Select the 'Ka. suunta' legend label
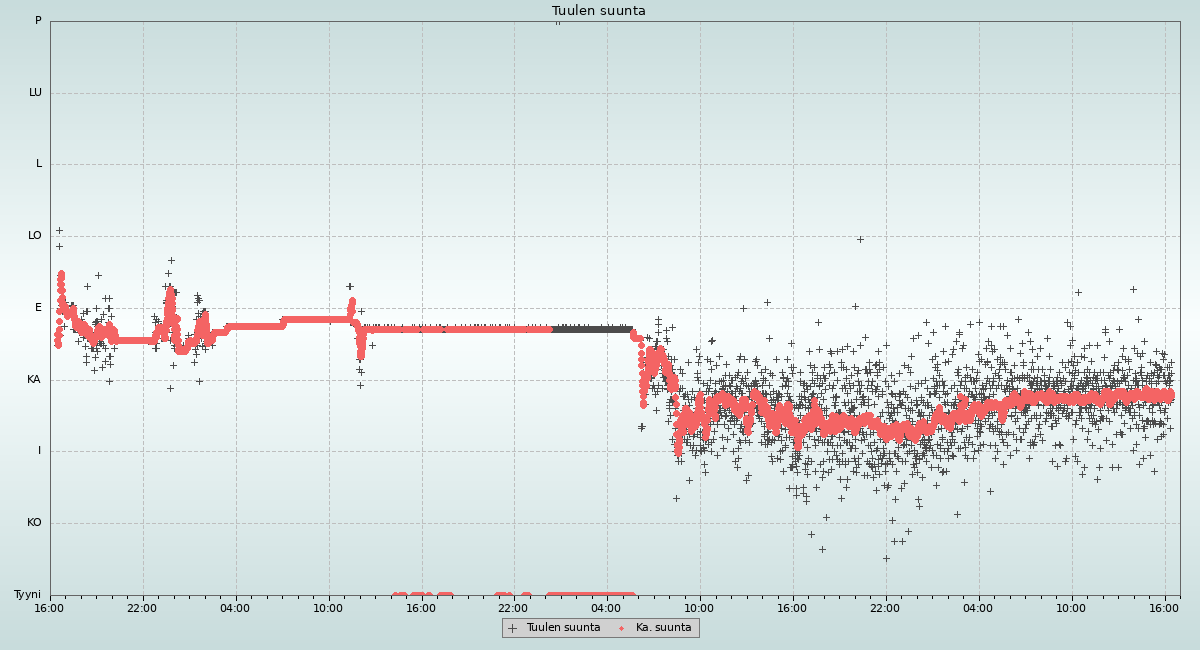 (663, 628)
